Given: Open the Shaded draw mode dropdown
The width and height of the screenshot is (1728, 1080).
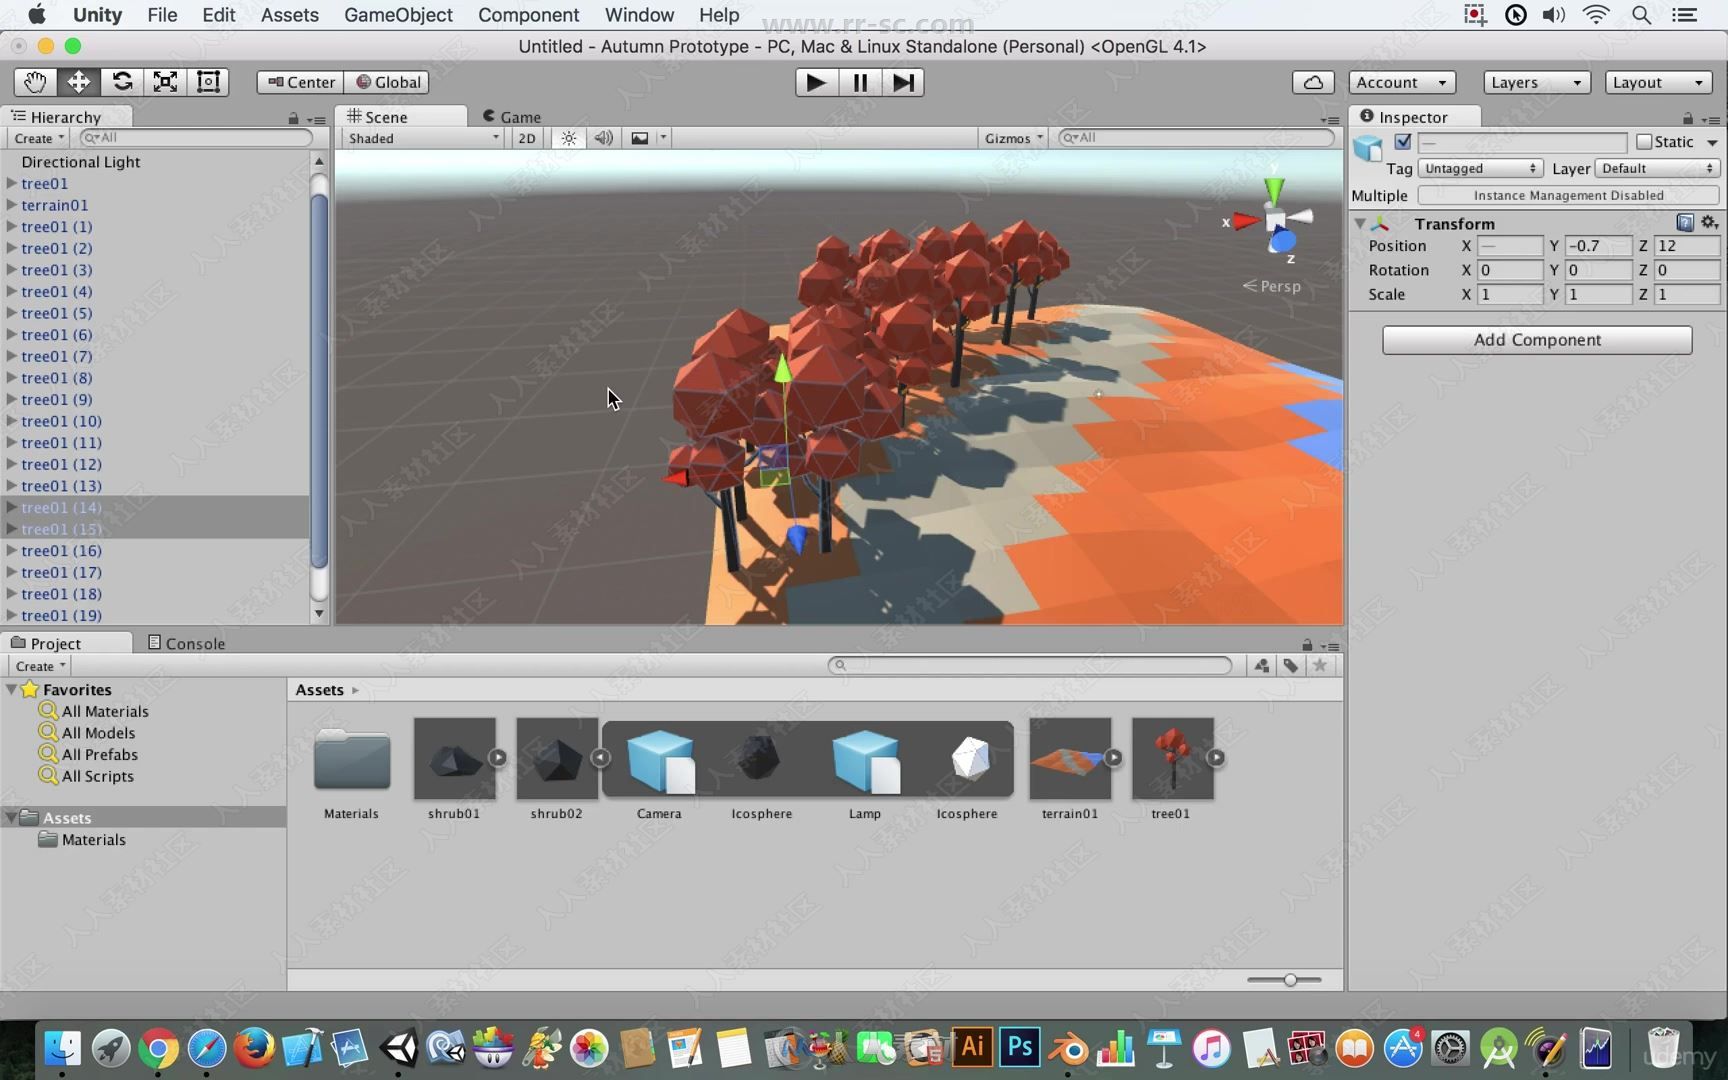Looking at the screenshot, I should click(x=423, y=138).
